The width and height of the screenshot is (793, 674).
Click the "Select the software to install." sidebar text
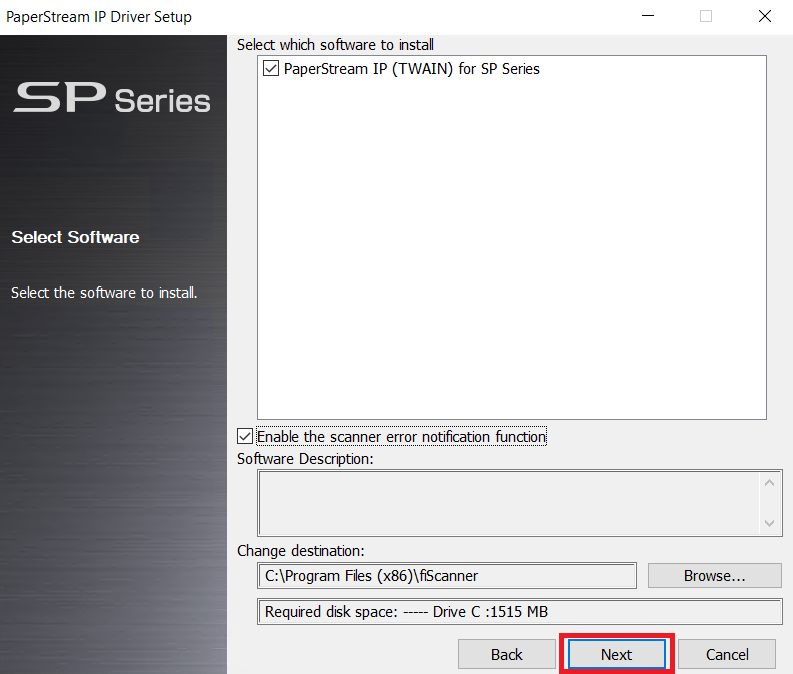click(104, 293)
